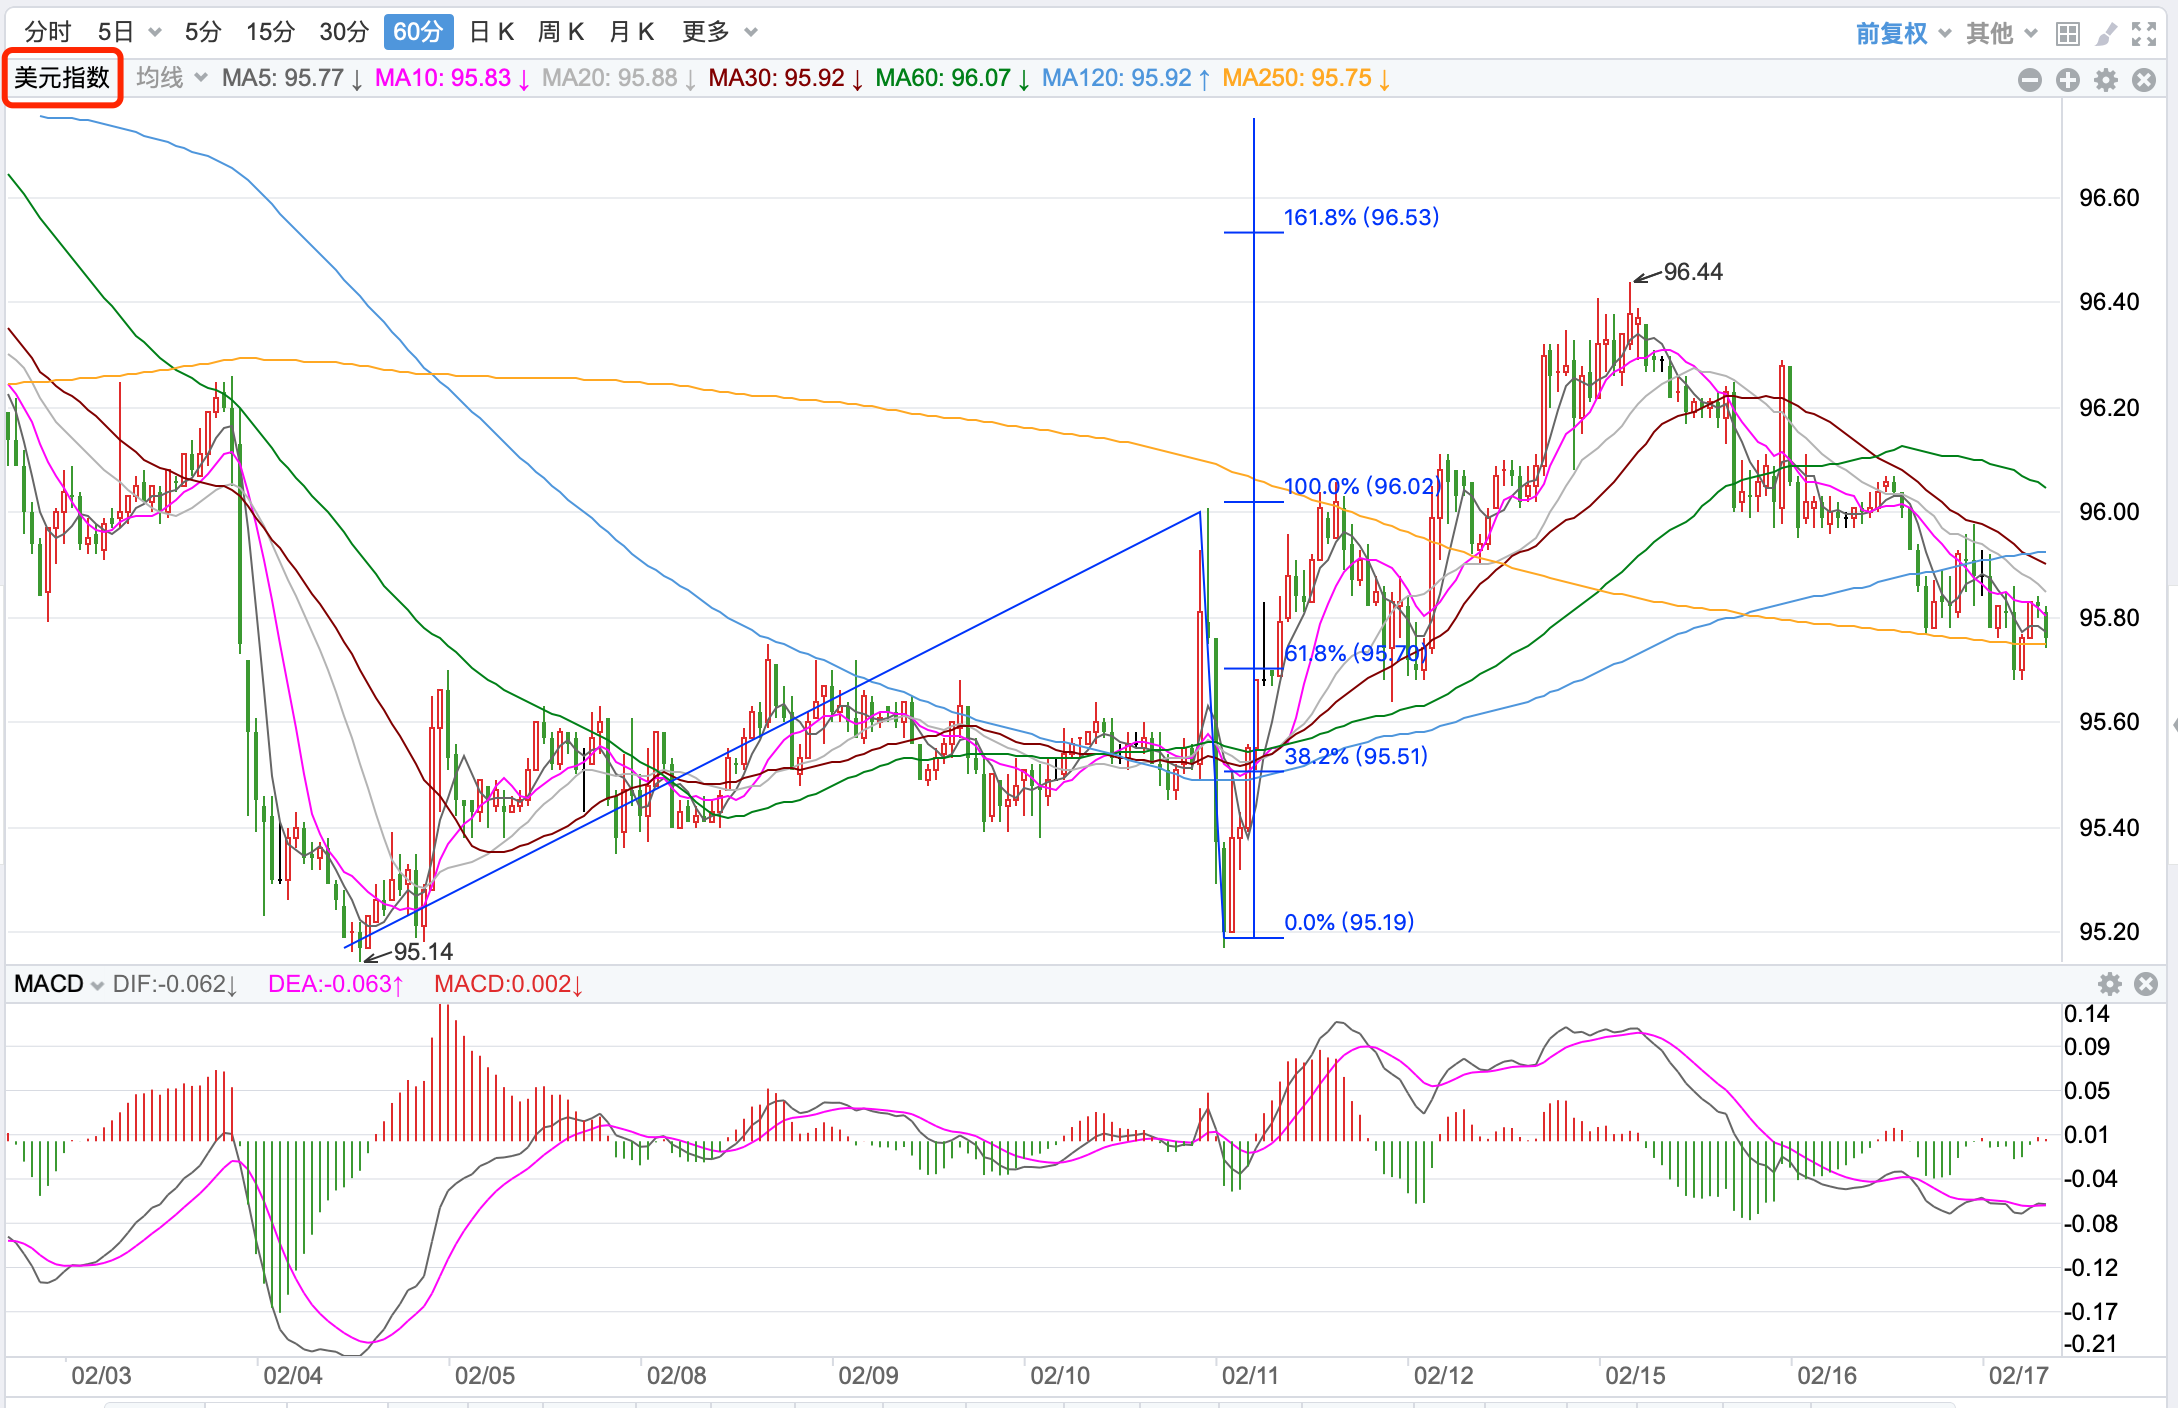This screenshot has width=2178, height=1408.
Task: Open the 其他 options dropdown
Action: 2000,34
